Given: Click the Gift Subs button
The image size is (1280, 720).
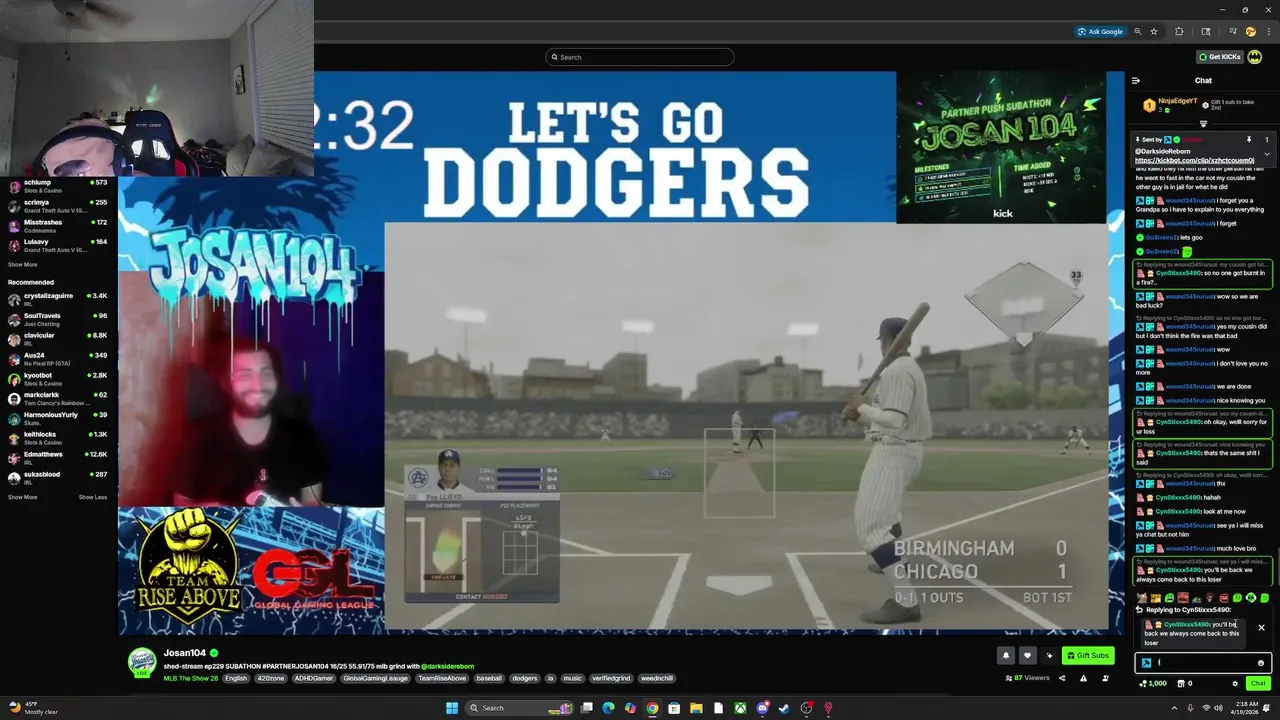Looking at the screenshot, I should coord(1088,656).
